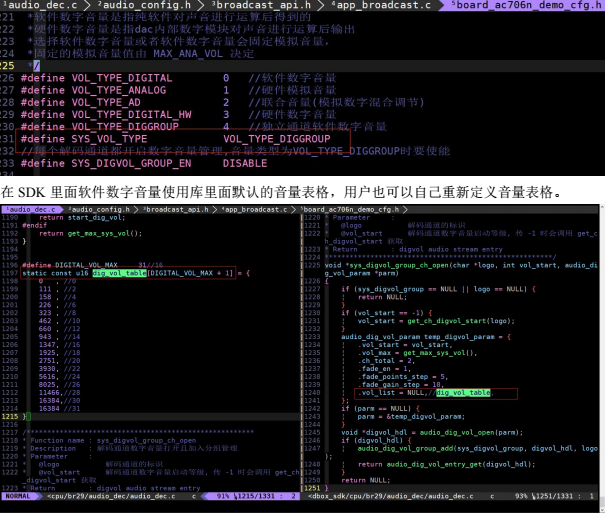The height and width of the screenshot is (513, 605).
Task: Click the table value 462
Action: [45, 321]
